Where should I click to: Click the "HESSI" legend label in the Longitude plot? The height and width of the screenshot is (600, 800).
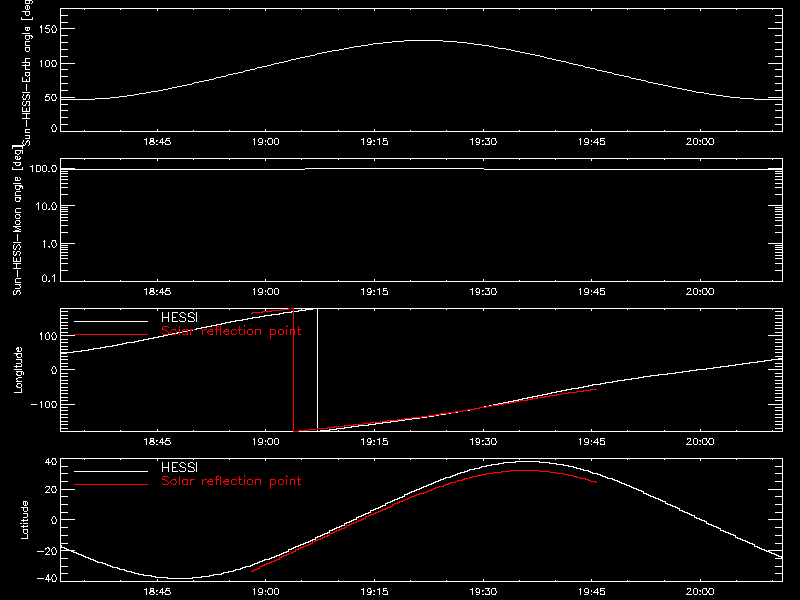179,317
